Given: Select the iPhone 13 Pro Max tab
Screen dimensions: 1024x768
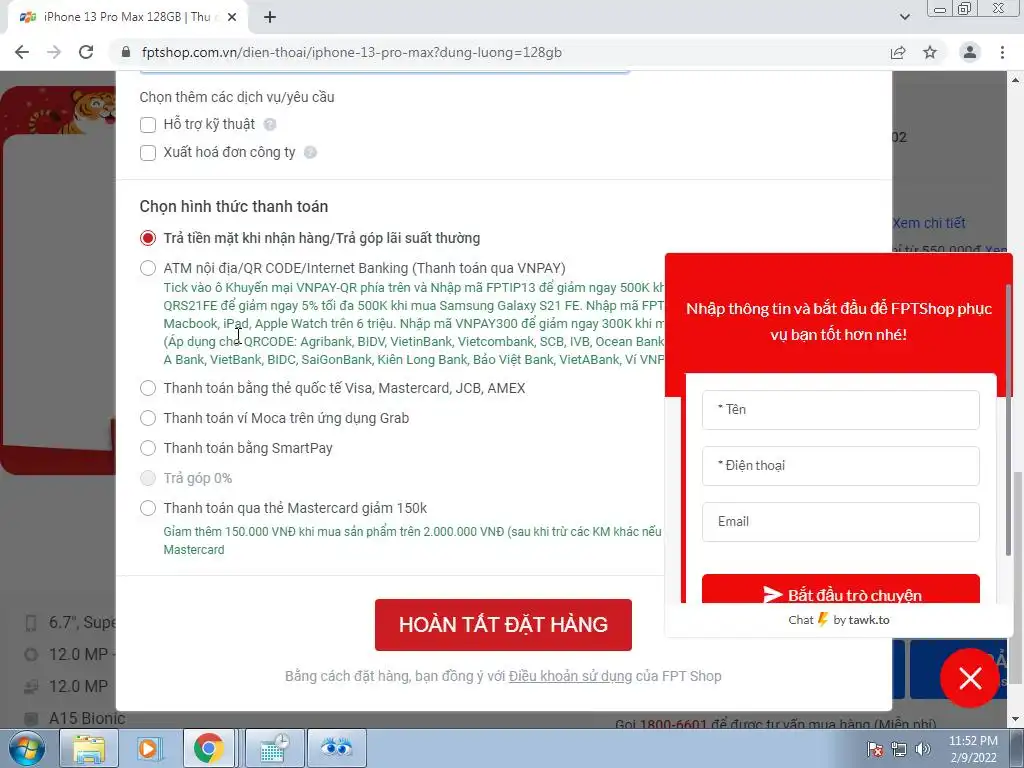Looking at the screenshot, I should click(127, 17).
